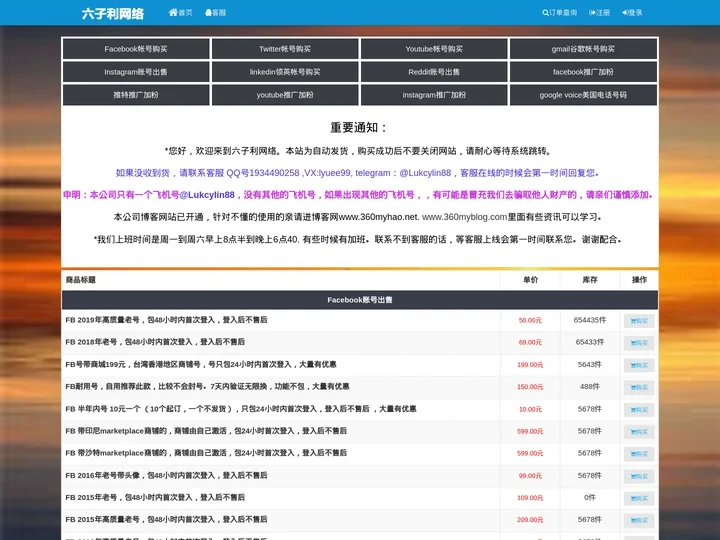Viewport: 720px width, 540px height.
Task: Click the FB 2016年老号带头像 product title
Action: click(x=166, y=475)
